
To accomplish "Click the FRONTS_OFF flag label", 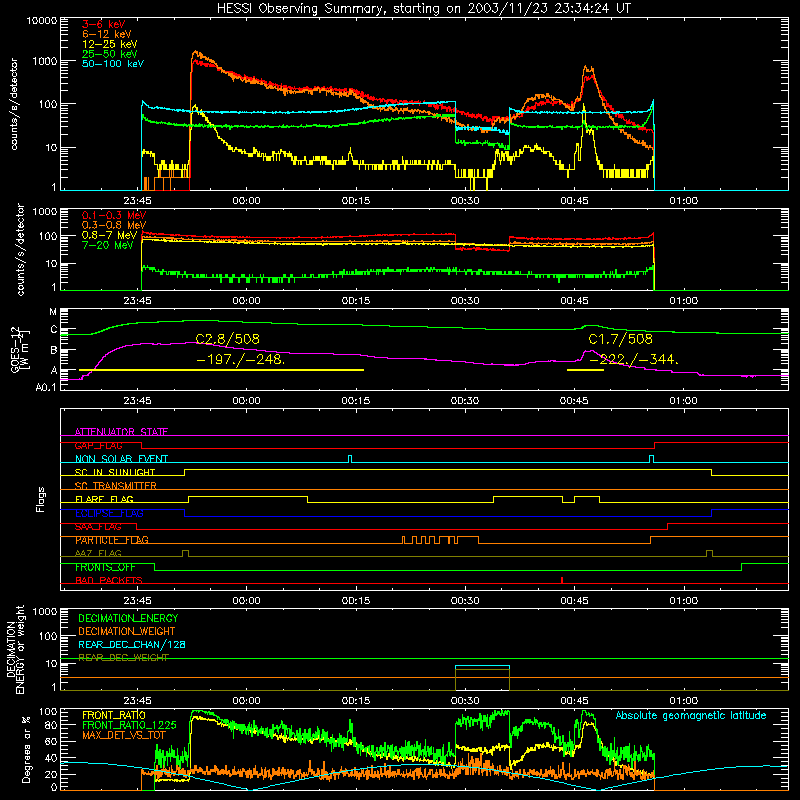I will [x=105, y=567].
